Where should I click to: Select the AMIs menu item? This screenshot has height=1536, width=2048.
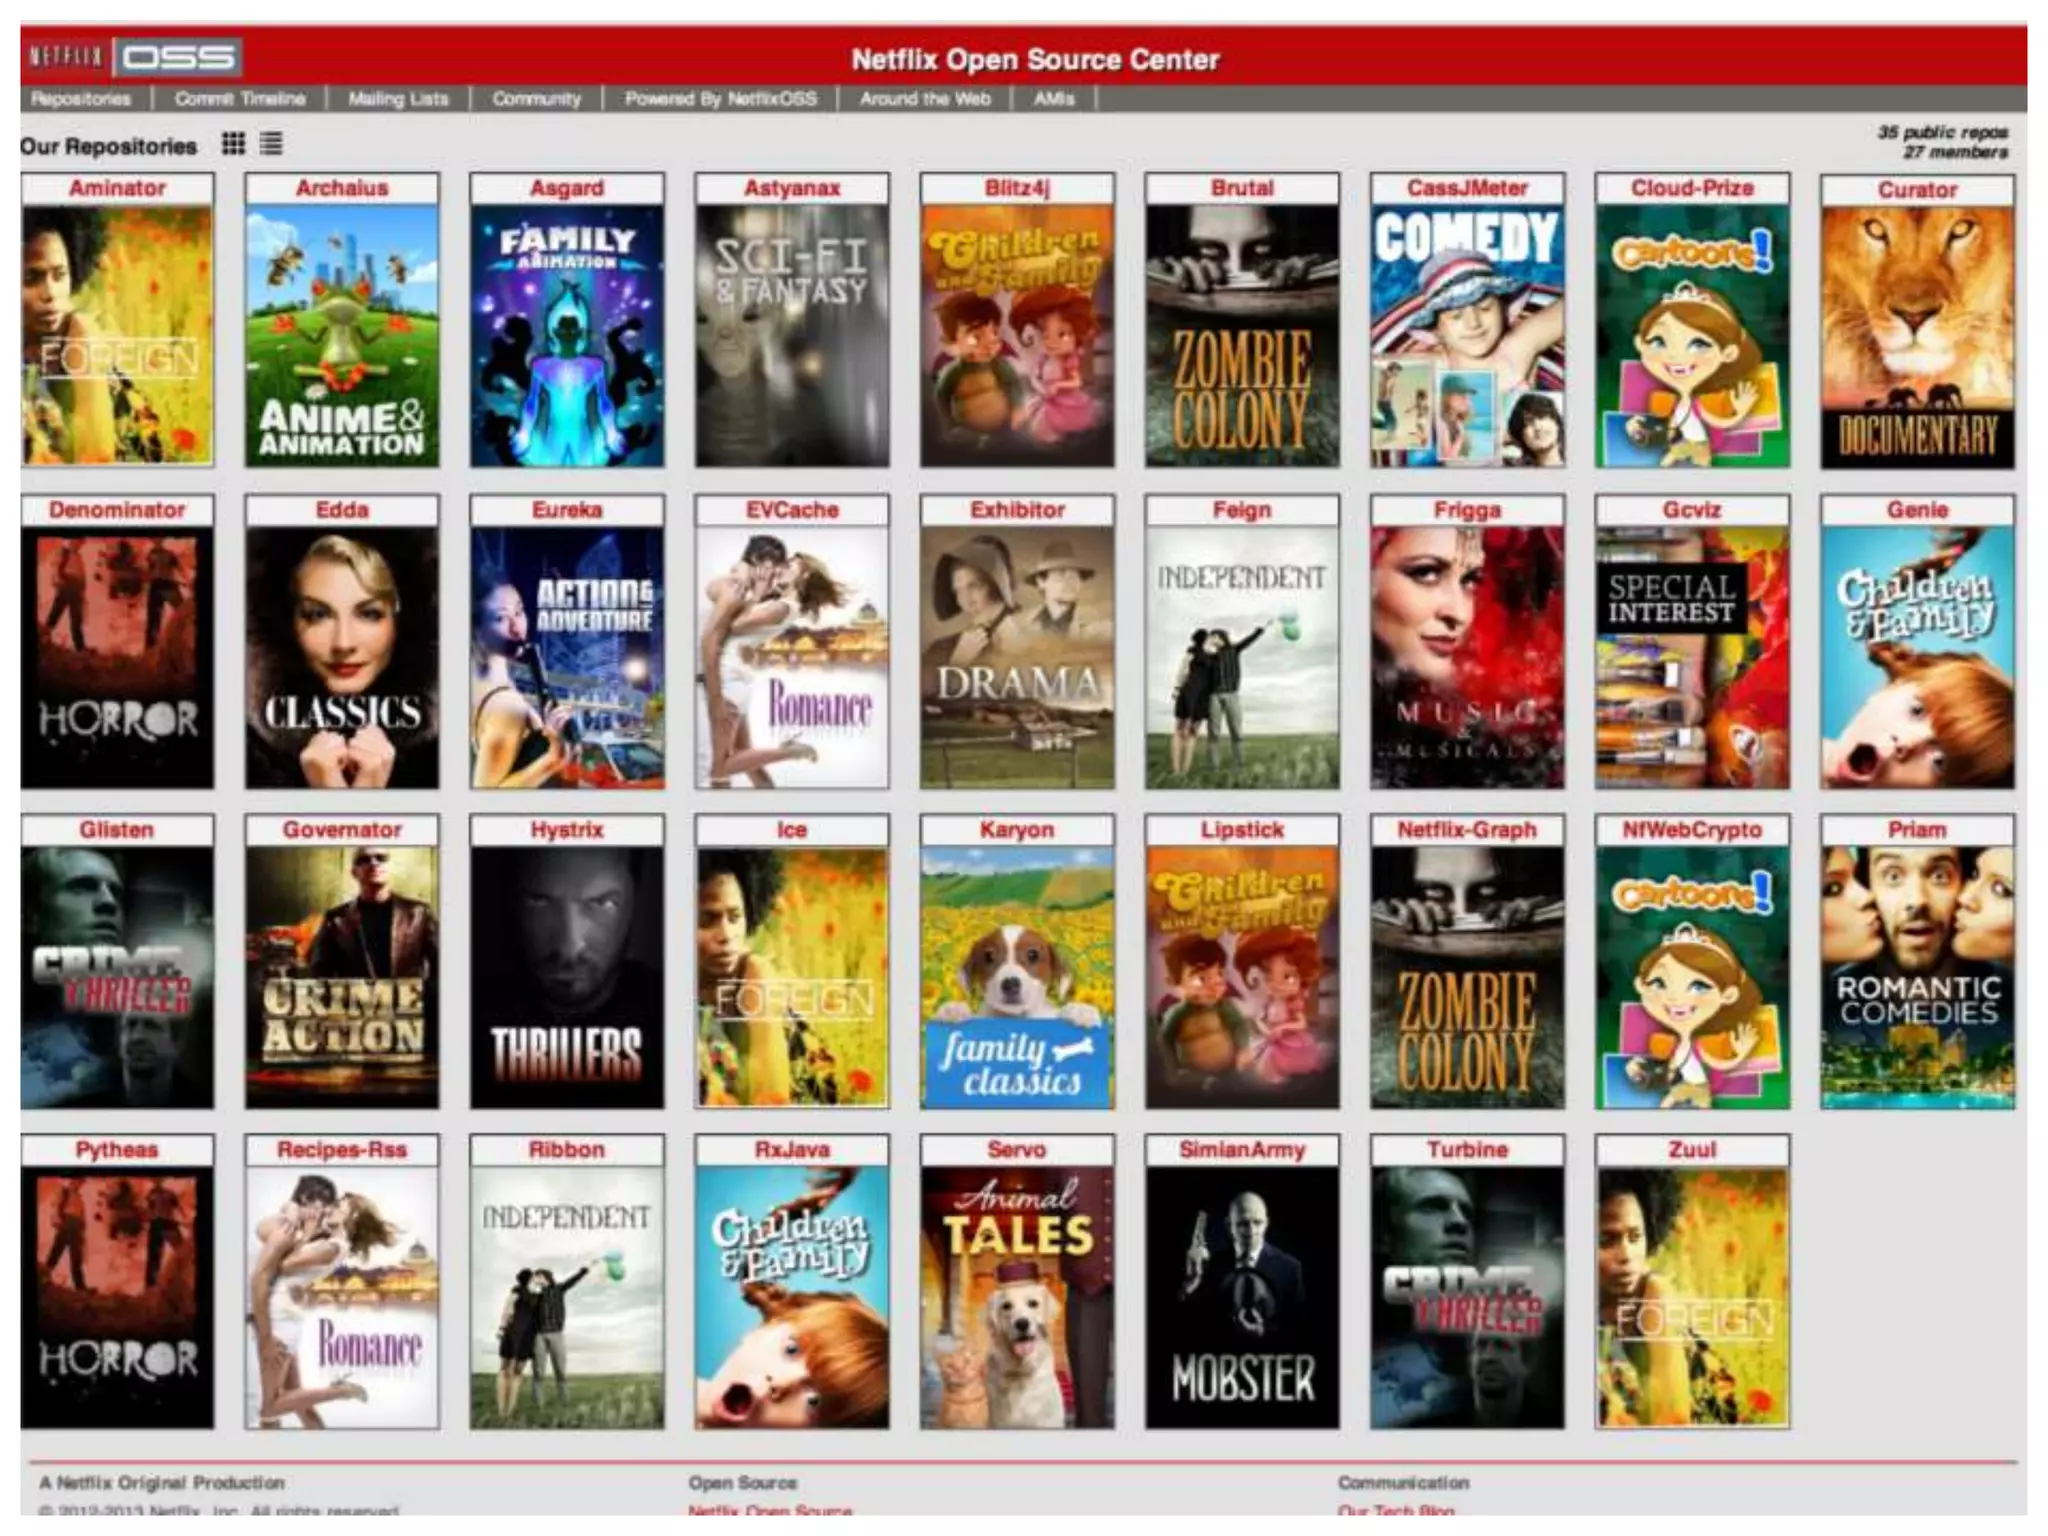(1054, 99)
